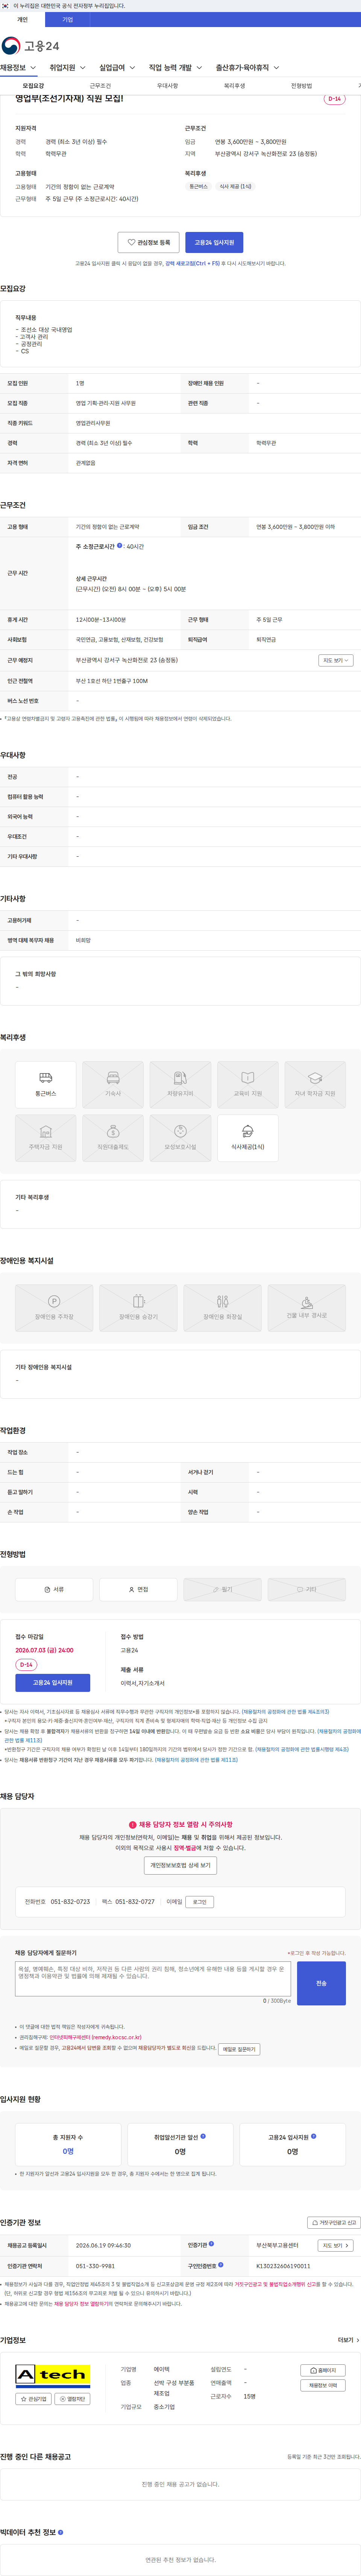The width and height of the screenshot is (361, 2576).
Task: Select the 기업 tab at top
Action: (67, 19)
